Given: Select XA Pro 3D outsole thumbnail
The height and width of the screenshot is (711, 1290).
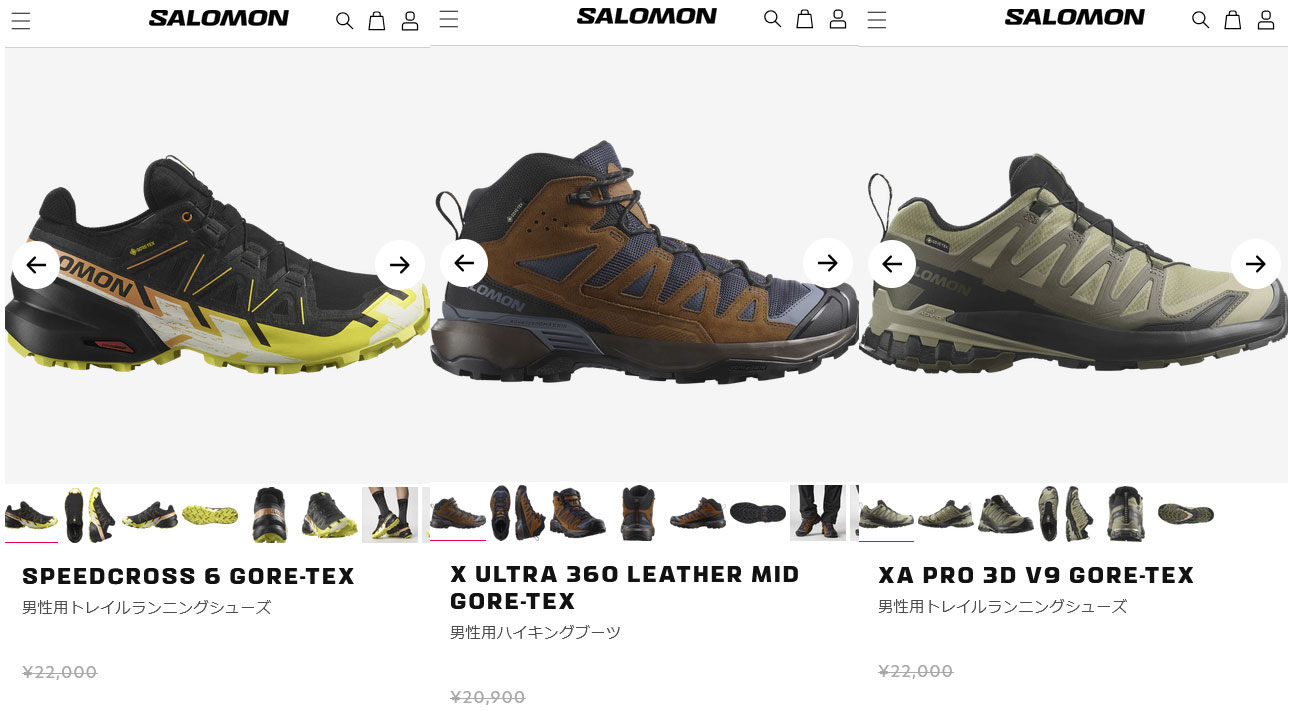Looking at the screenshot, I should 1186,514.
